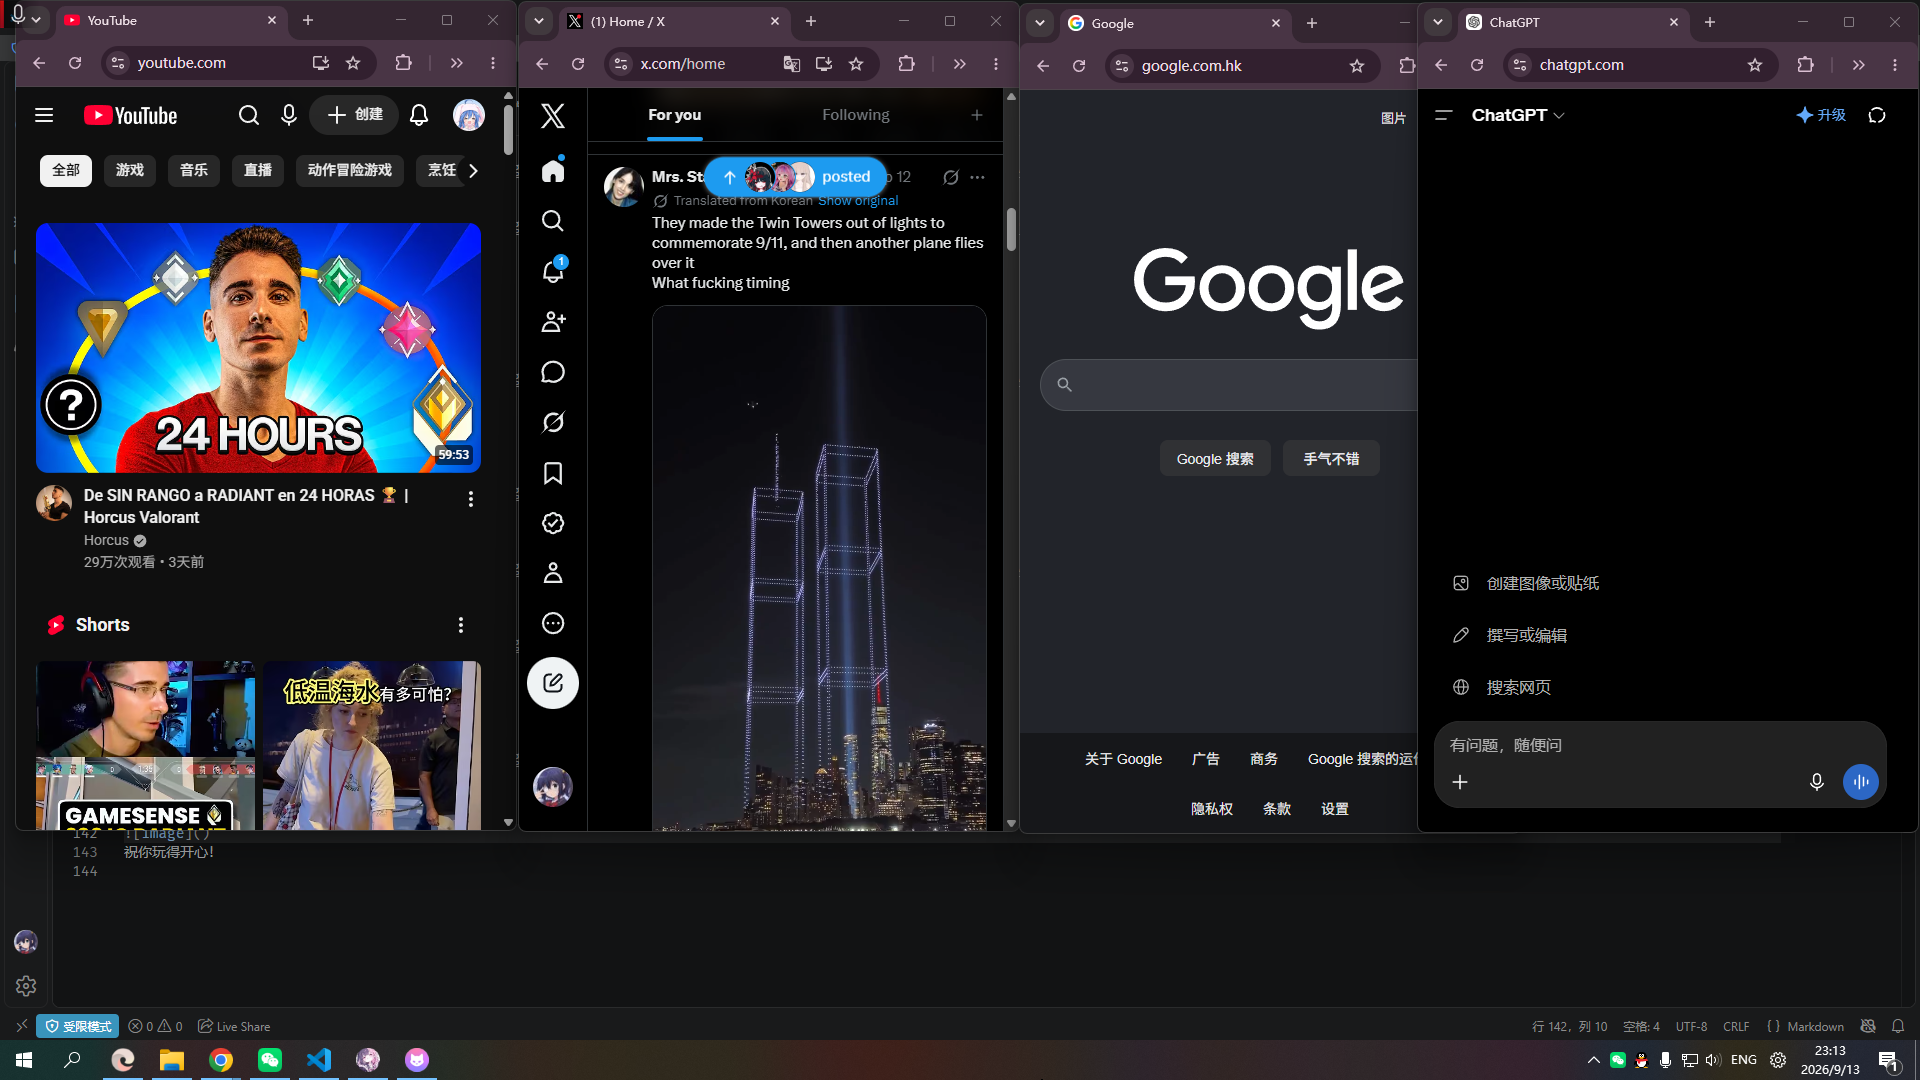
Task: Open X Bookmarks icon
Action: [x=553, y=473]
